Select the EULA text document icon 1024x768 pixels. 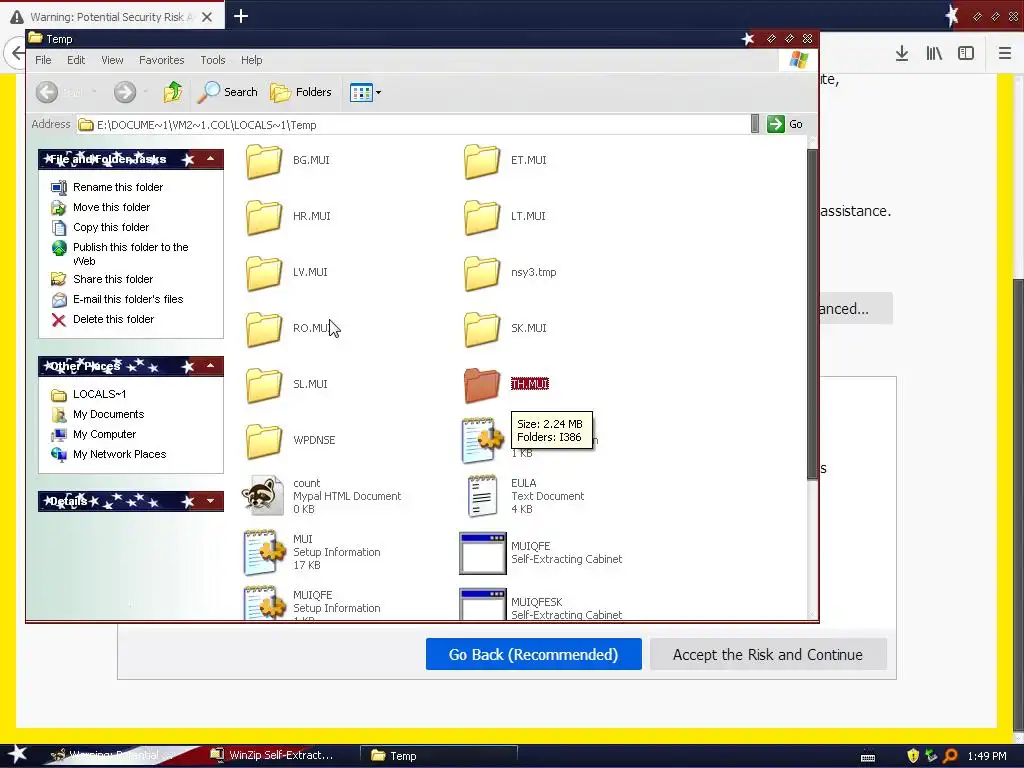(x=482, y=496)
